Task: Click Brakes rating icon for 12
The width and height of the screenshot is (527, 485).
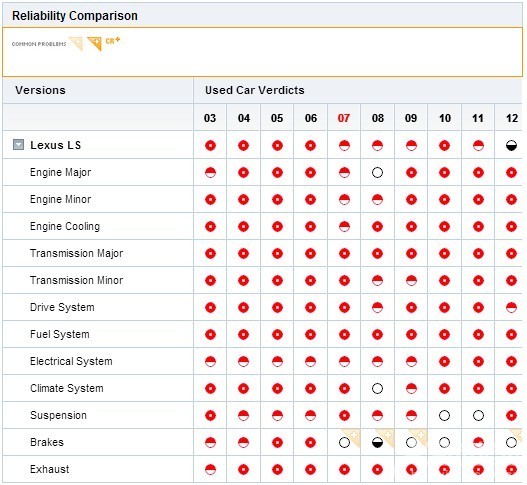Action: point(511,443)
